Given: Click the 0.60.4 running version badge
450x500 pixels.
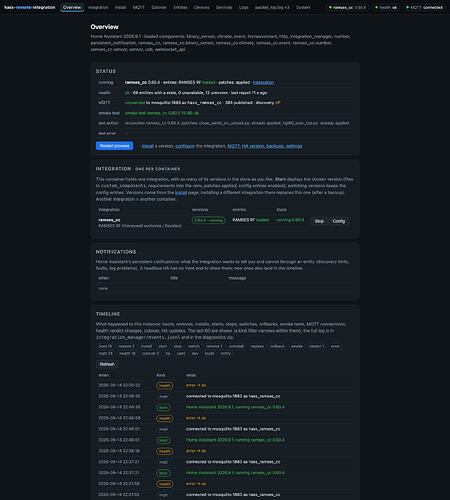Looking at the screenshot, I should (209, 220).
